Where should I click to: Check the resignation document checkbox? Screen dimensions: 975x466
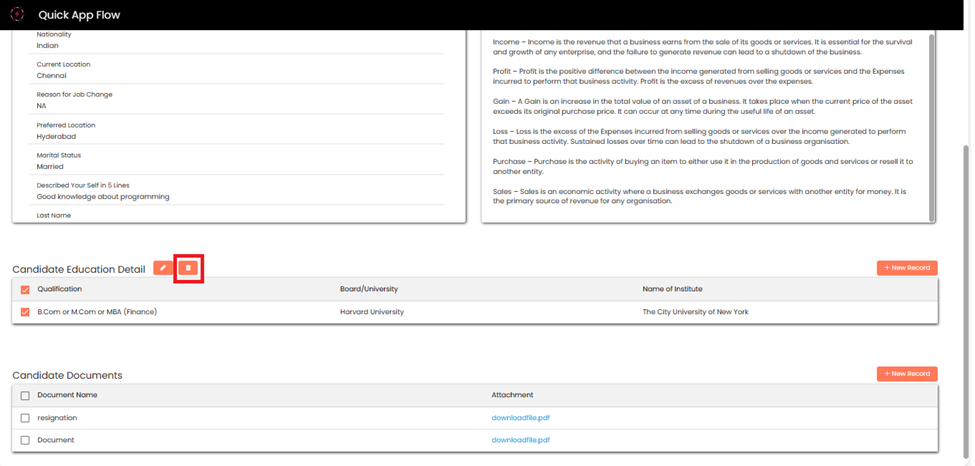click(x=26, y=418)
